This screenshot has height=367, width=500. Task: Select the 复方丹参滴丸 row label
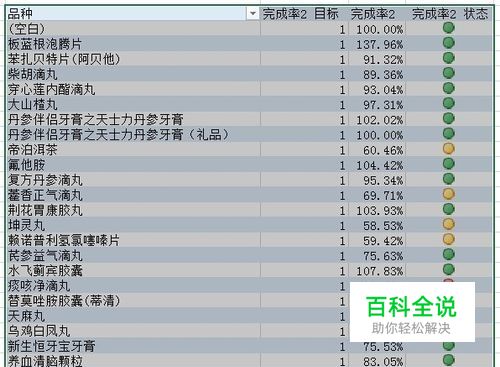[x=45, y=180]
